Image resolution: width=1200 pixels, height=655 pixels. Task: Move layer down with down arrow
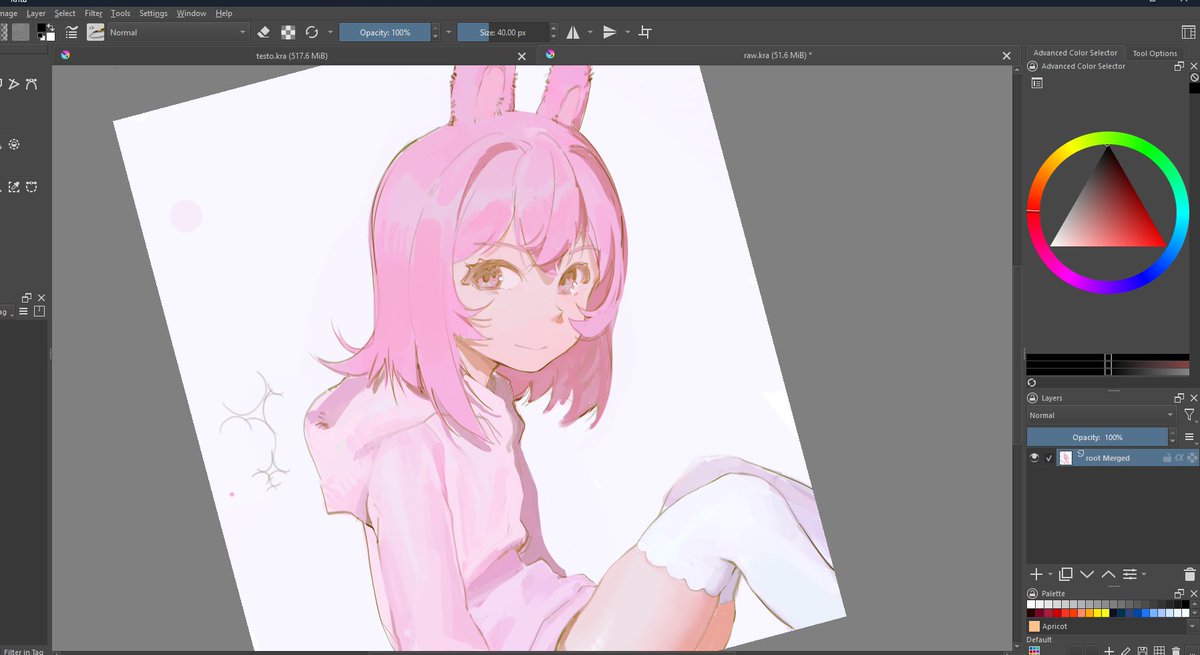(x=1087, y=574)
